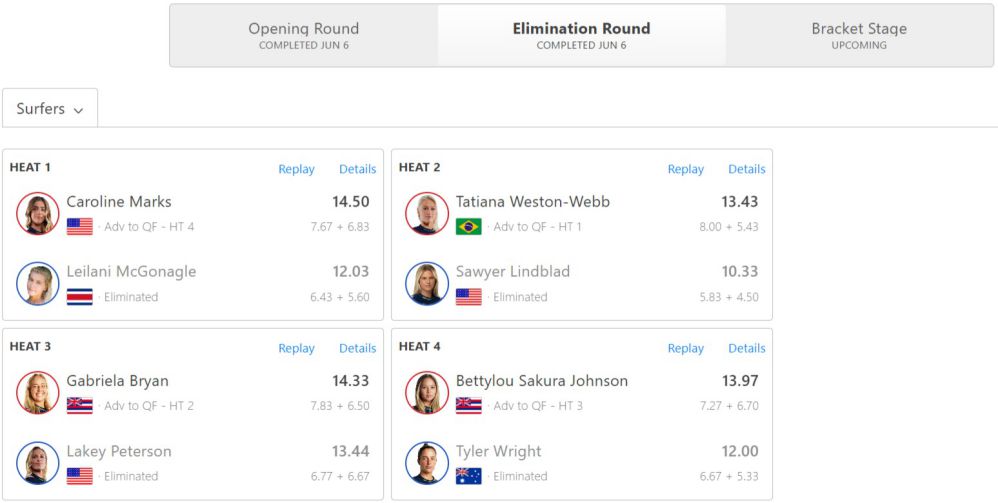The image size is (998, 503).
Task: Click Tyler Wright's round profile photo
Action: coord(427,463)
